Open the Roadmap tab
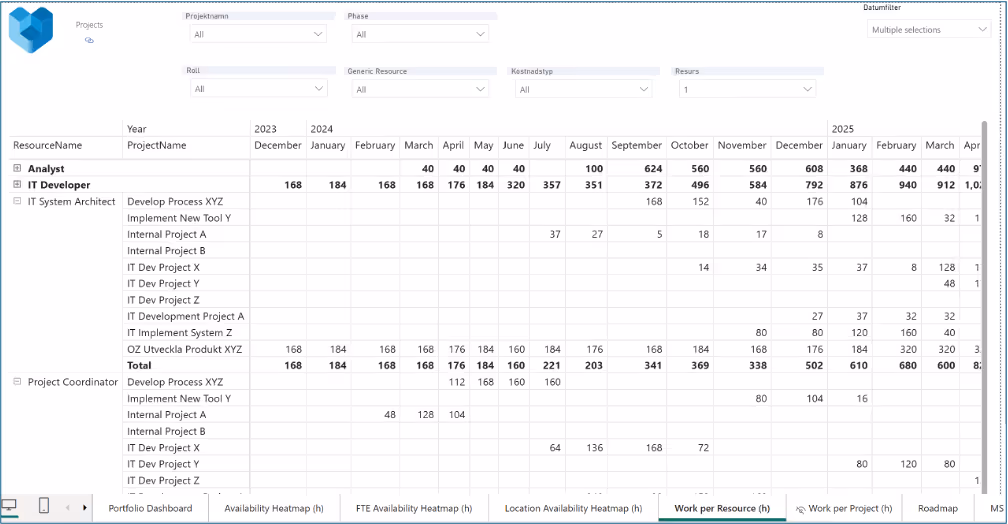Viewport: 1008px width, 524px height. click(x=938, y=508)
